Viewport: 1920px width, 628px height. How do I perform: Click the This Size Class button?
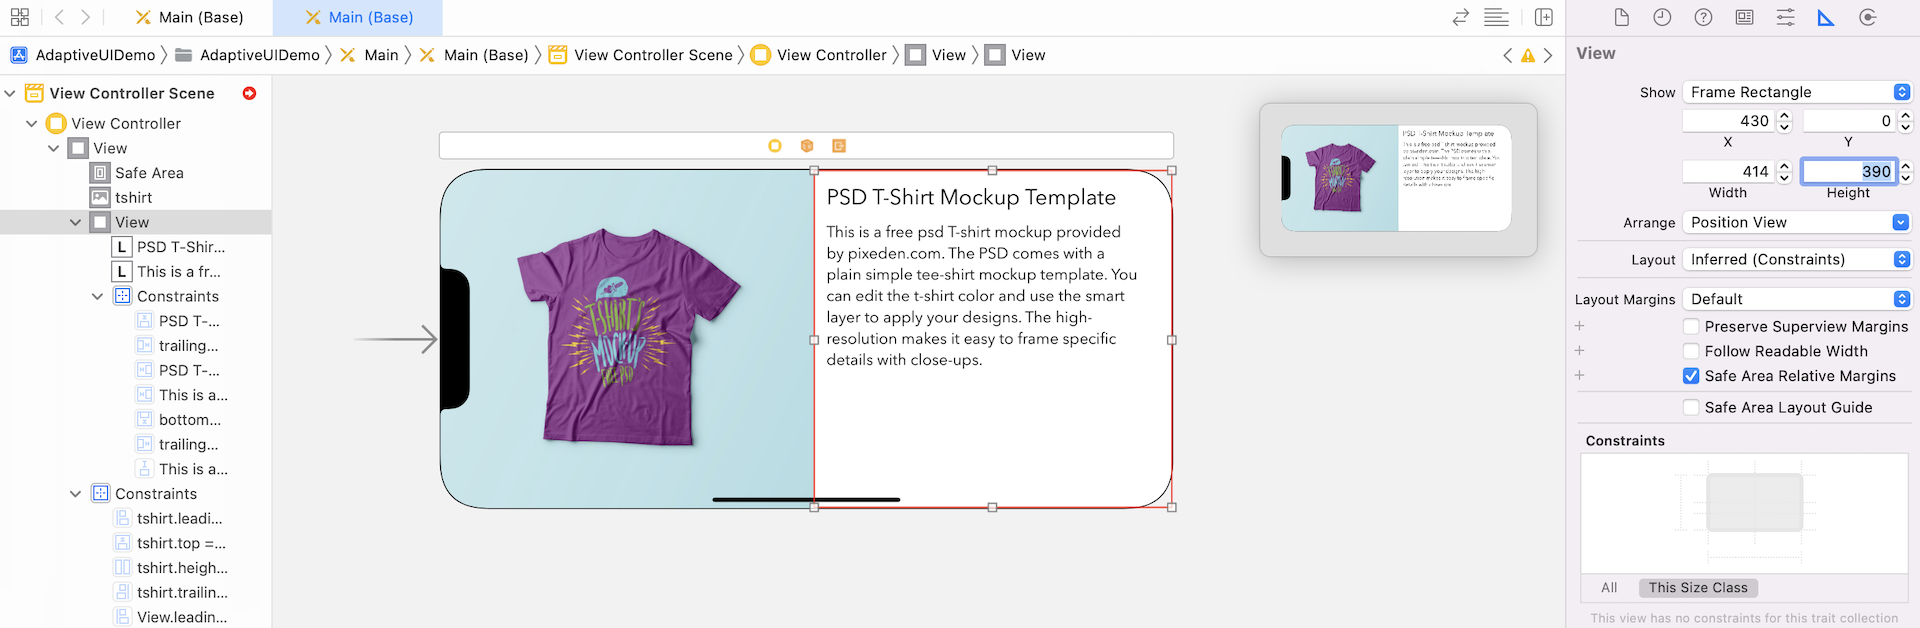click(1698, 588)
